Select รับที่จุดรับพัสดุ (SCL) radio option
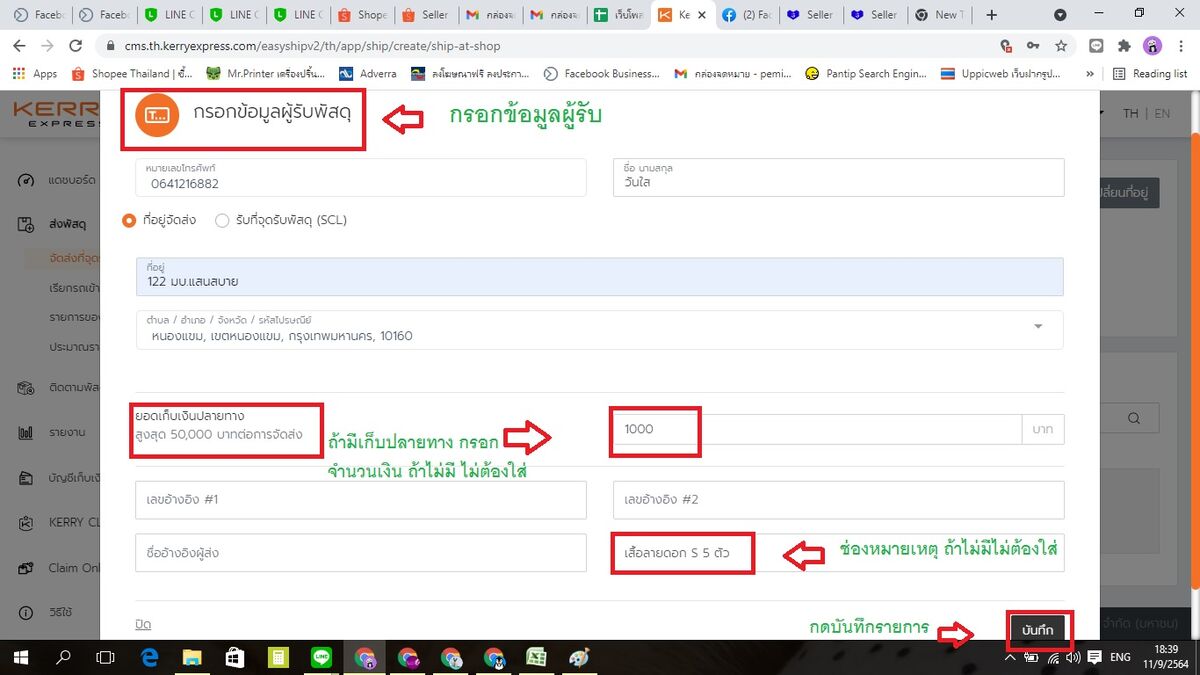Viewport: 1200px width, 675px height. (222, 220)
